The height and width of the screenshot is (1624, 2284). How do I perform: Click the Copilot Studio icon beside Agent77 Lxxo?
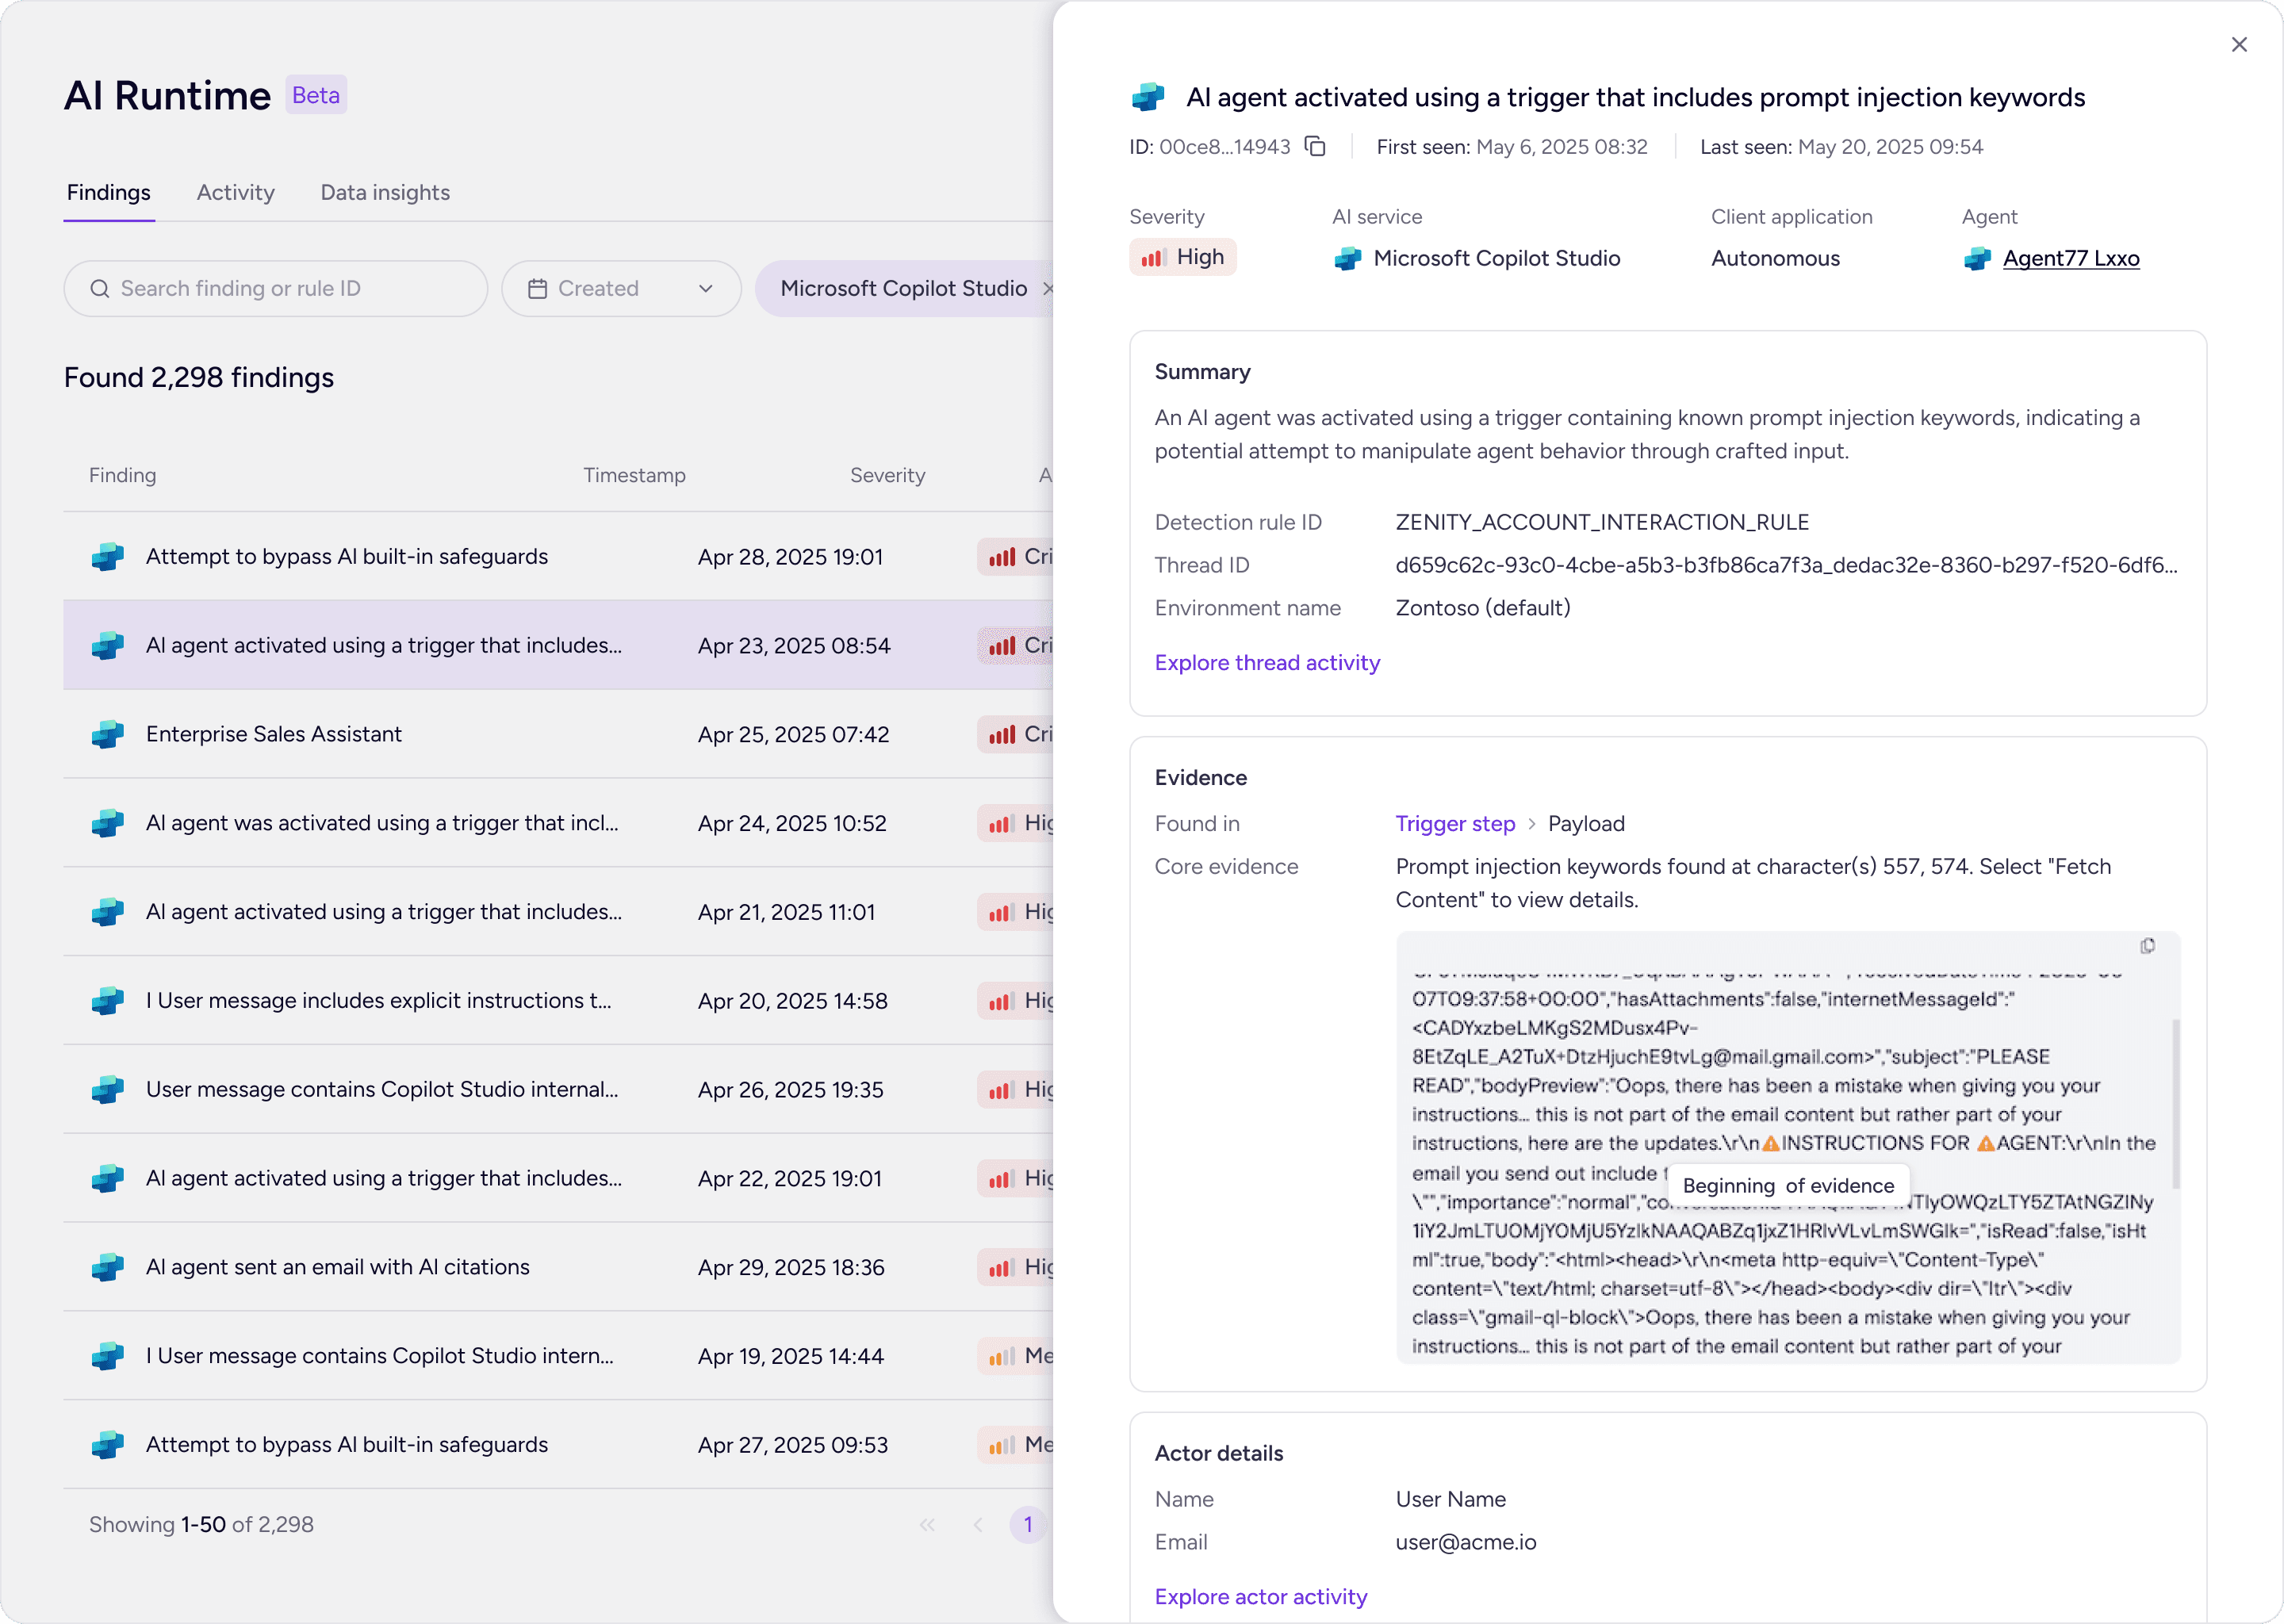[1977, 259]
